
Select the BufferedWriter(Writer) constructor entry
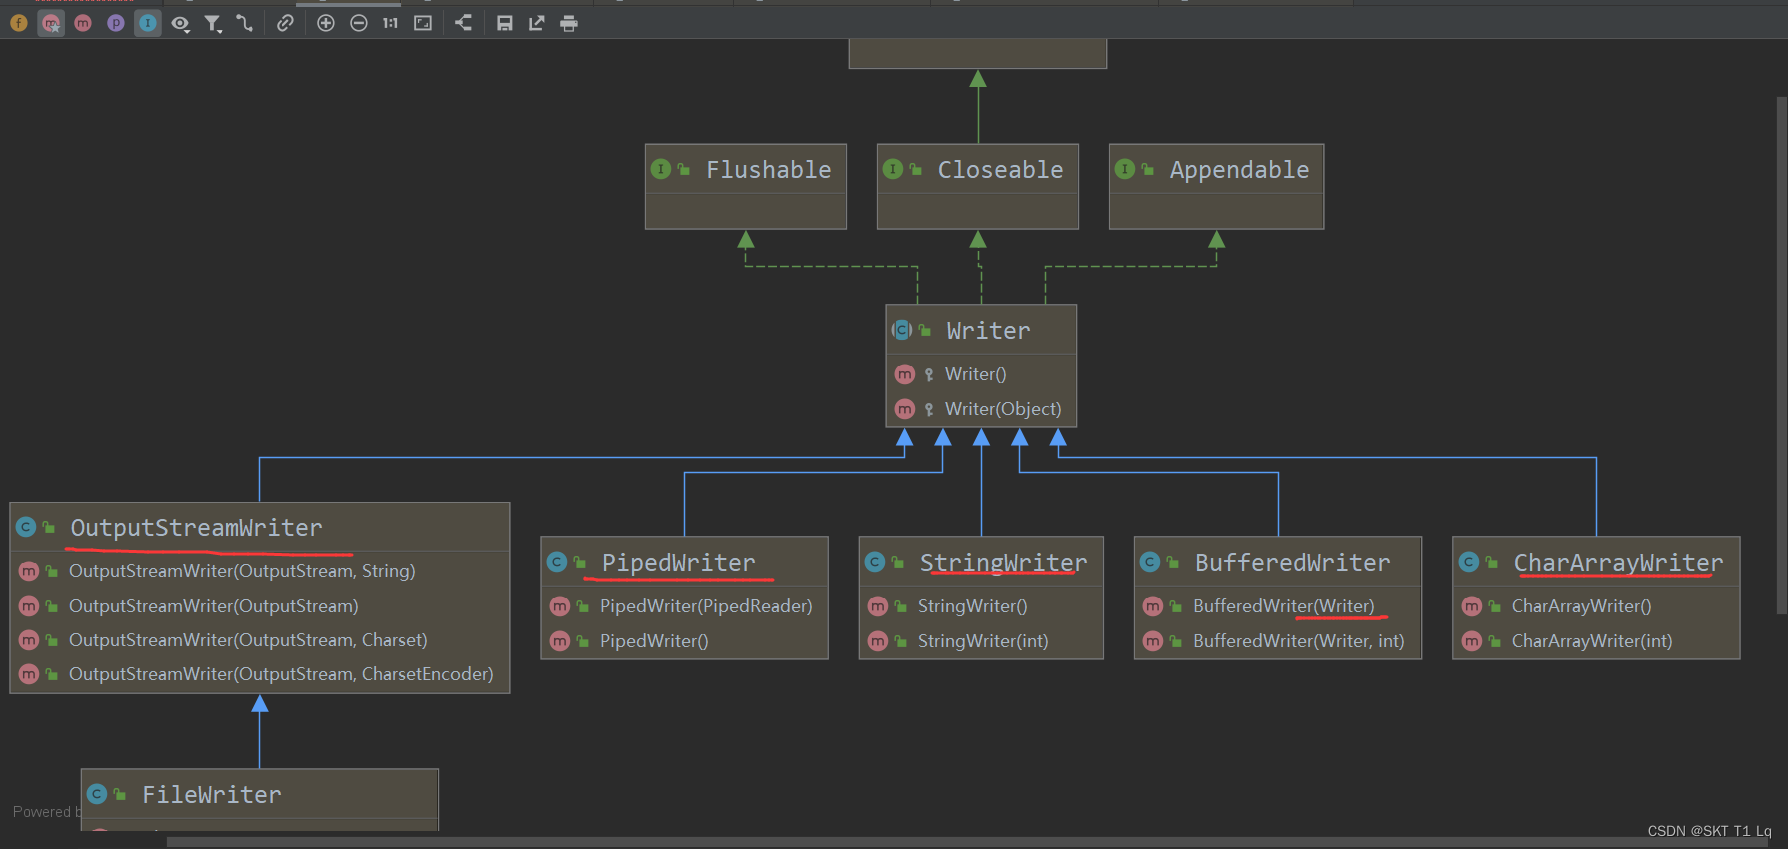[1283, 606]
